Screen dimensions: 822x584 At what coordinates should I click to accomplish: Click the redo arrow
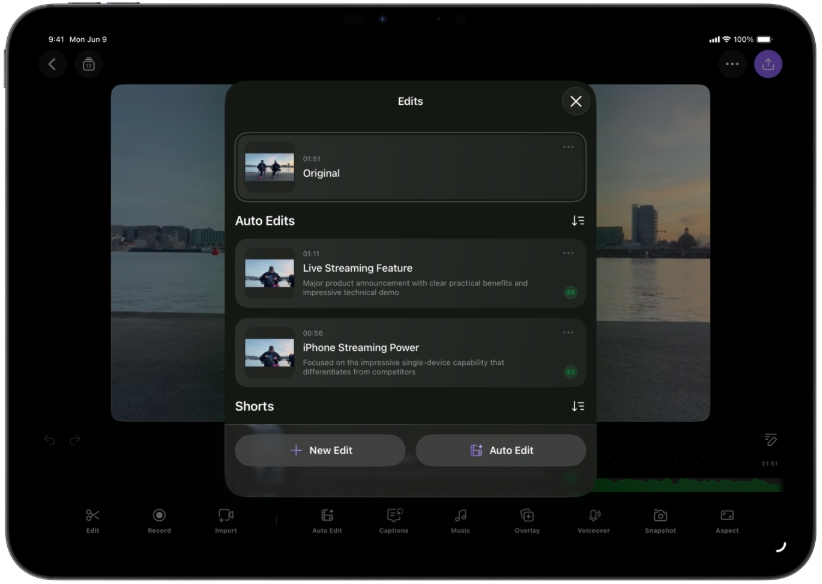click(75, 440)
